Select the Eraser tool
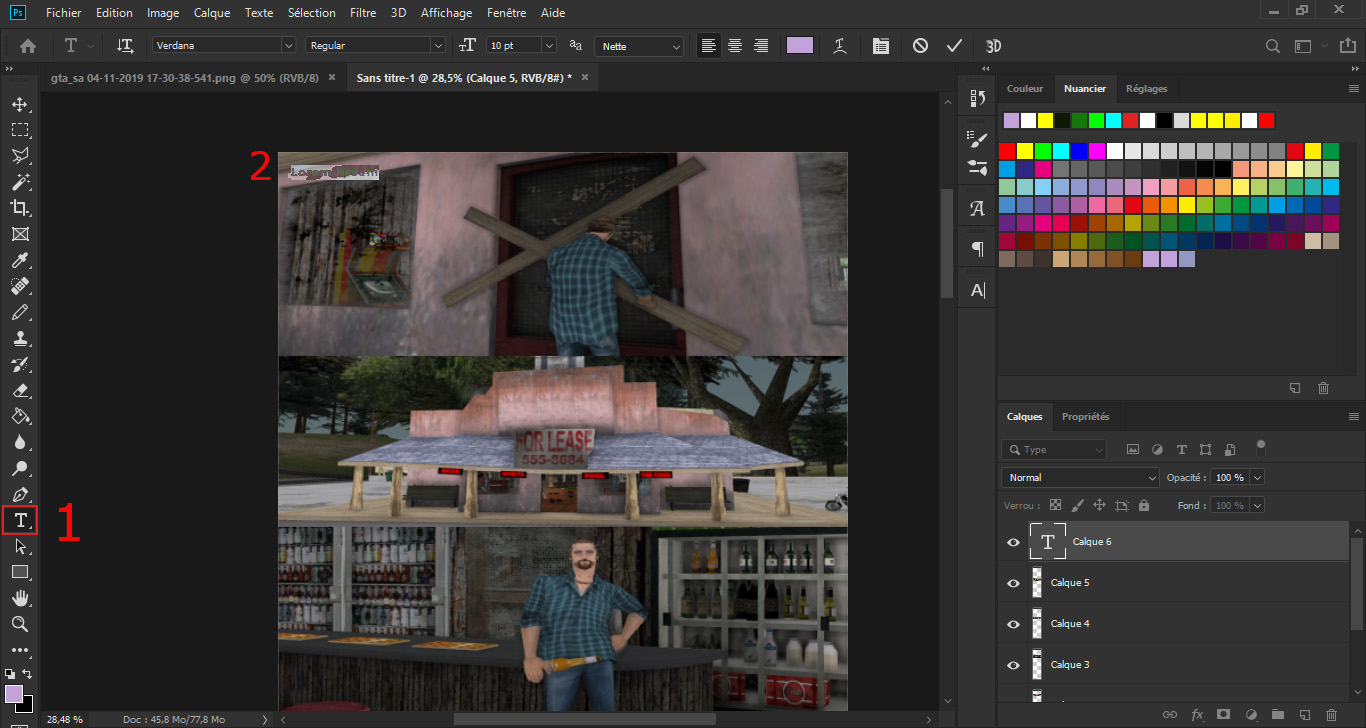The height and width of the screenshot is (728, 1366). (19, 390)
